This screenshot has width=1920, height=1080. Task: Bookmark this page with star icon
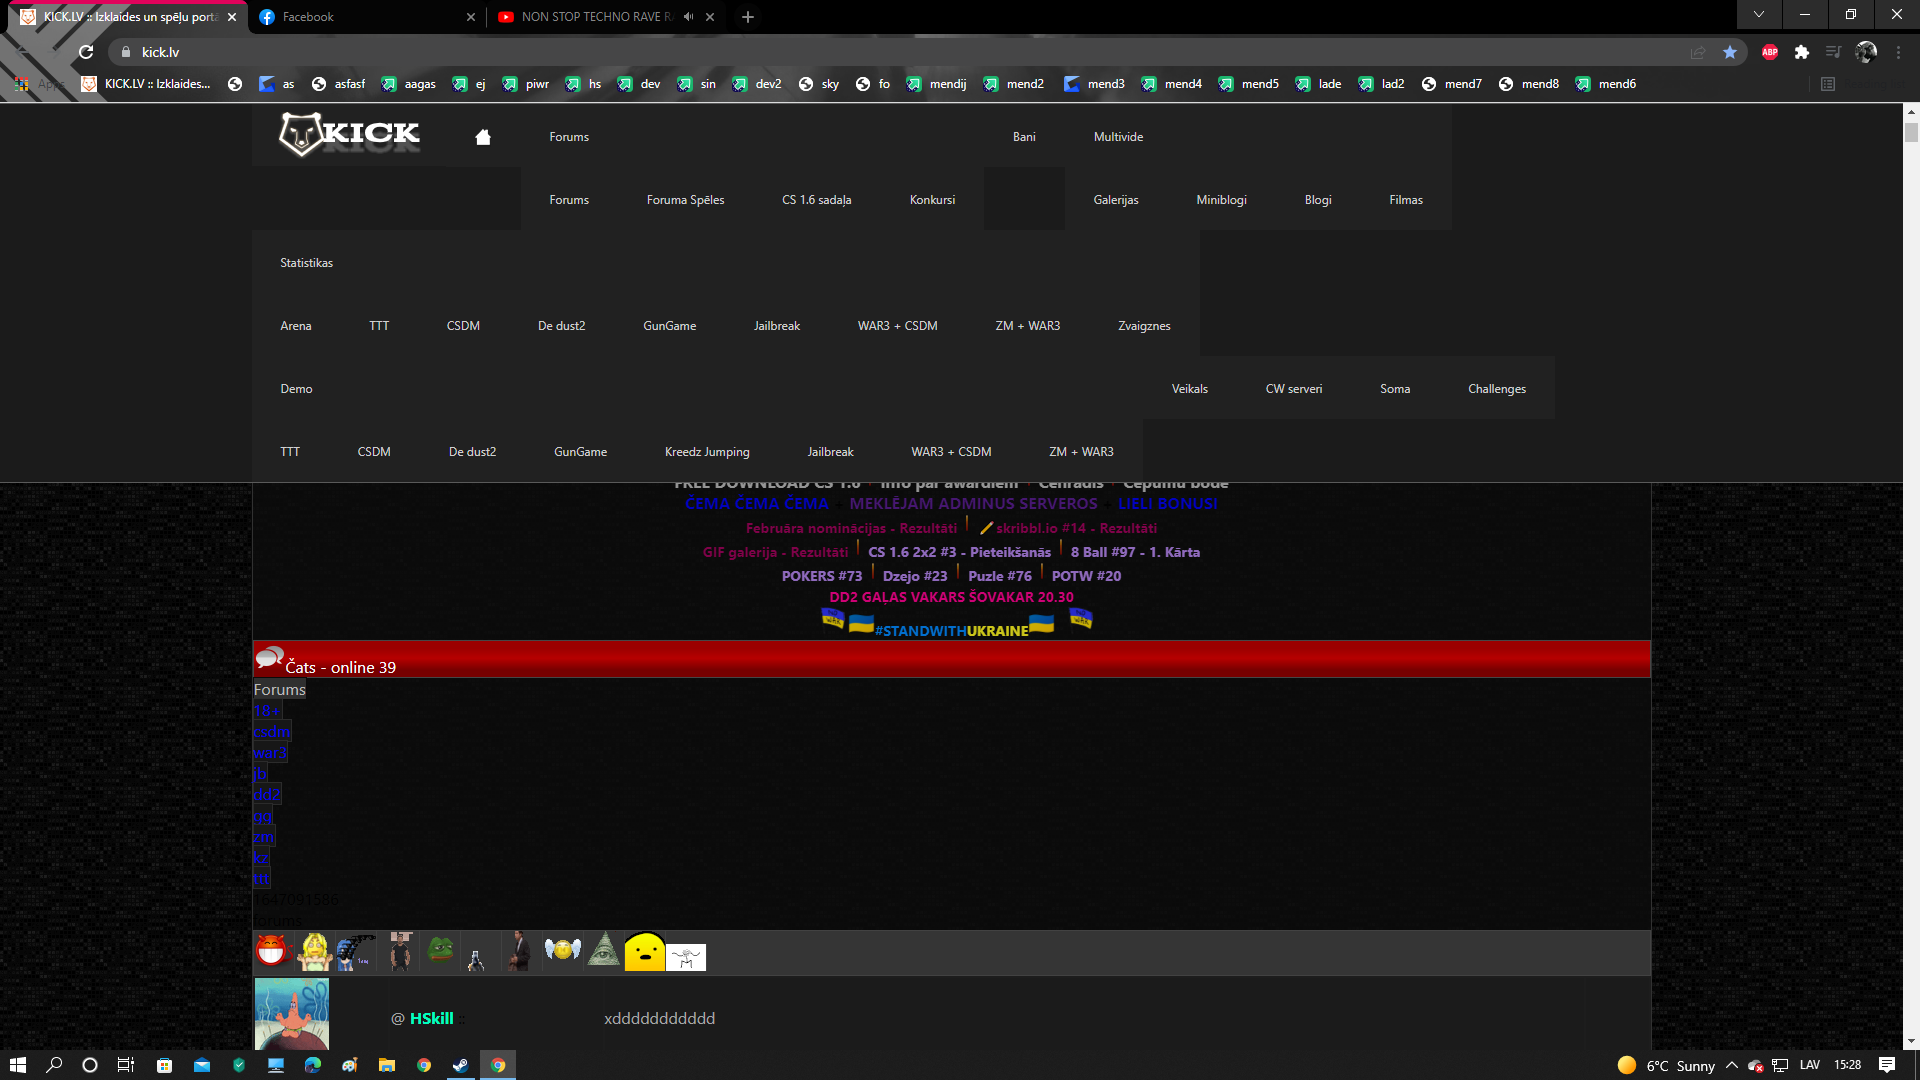point(1730,52)
